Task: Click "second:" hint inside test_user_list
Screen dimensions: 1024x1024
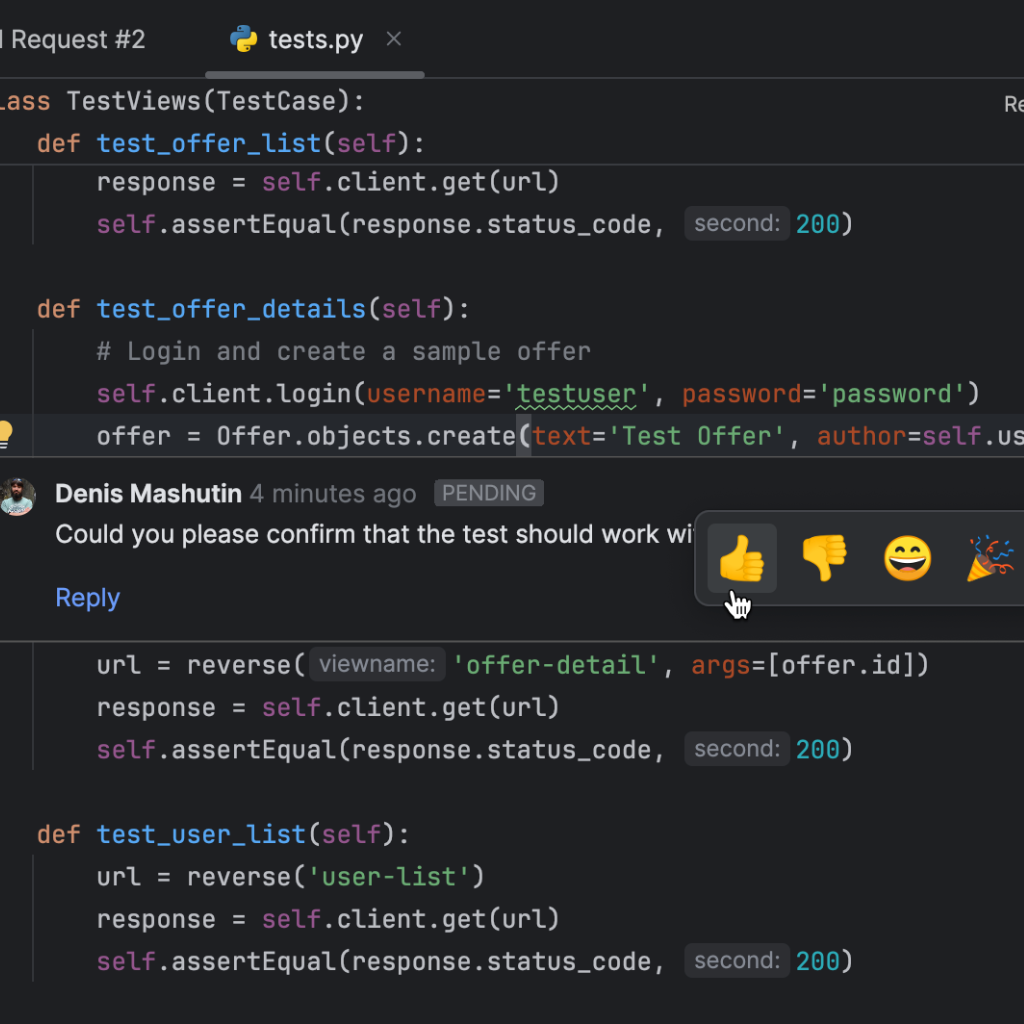Action: click(x=736, y=961)
